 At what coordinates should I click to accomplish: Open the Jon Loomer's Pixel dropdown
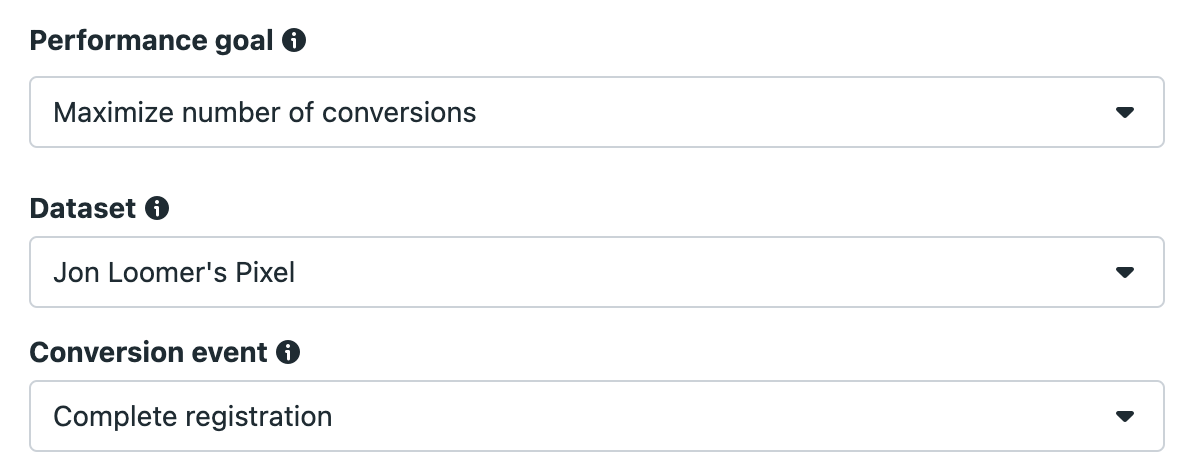coord(597,272)
